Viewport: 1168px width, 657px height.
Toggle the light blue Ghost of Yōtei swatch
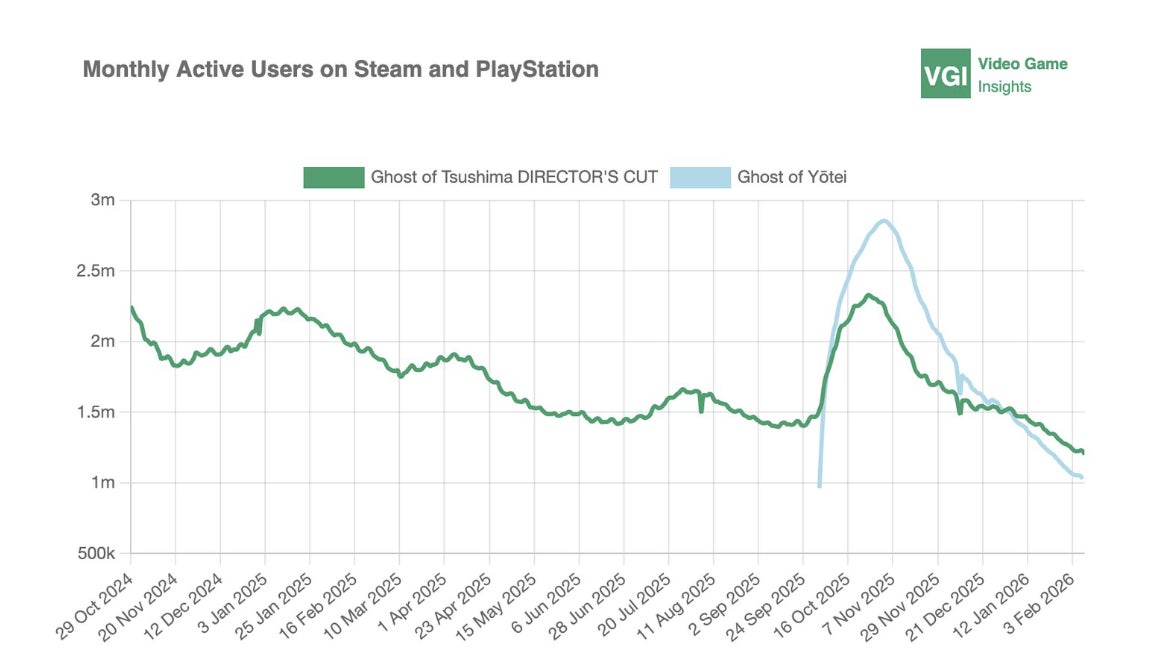click(700, 178)
